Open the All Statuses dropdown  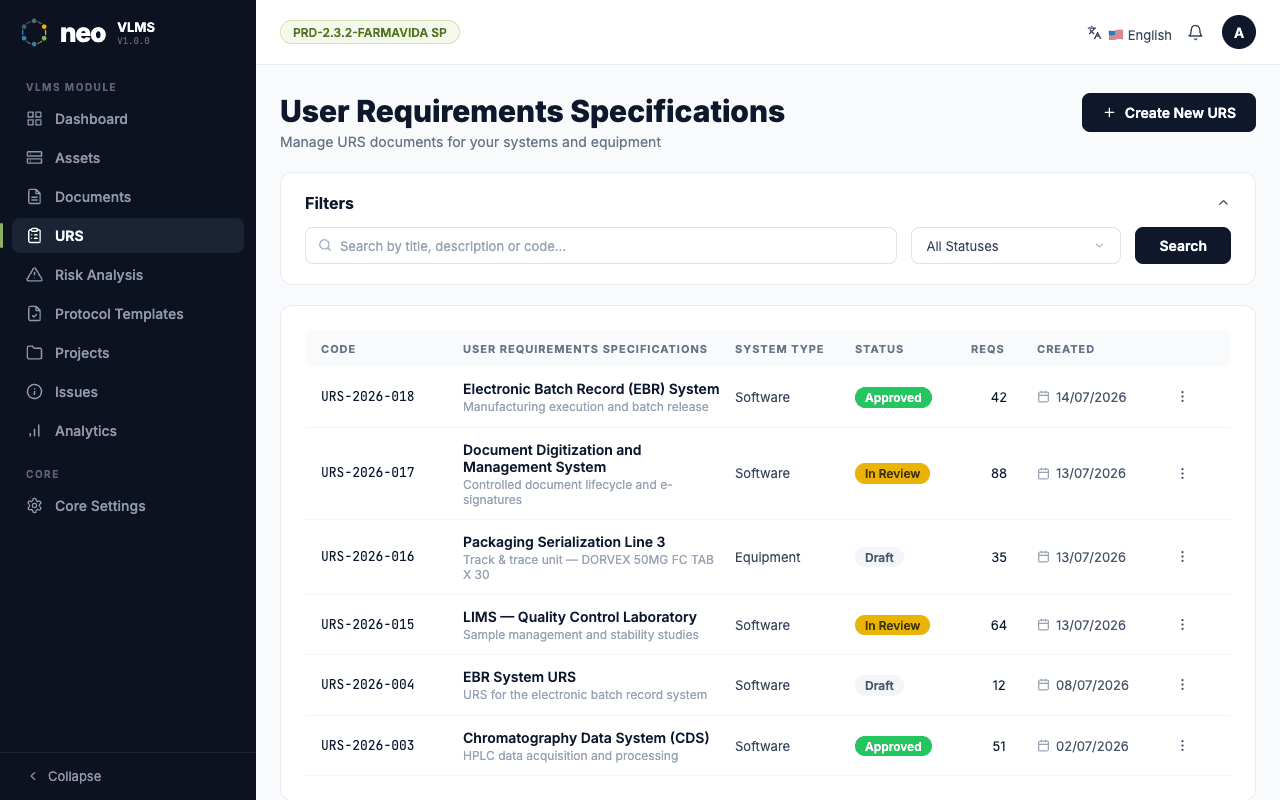click(1016, 246)
